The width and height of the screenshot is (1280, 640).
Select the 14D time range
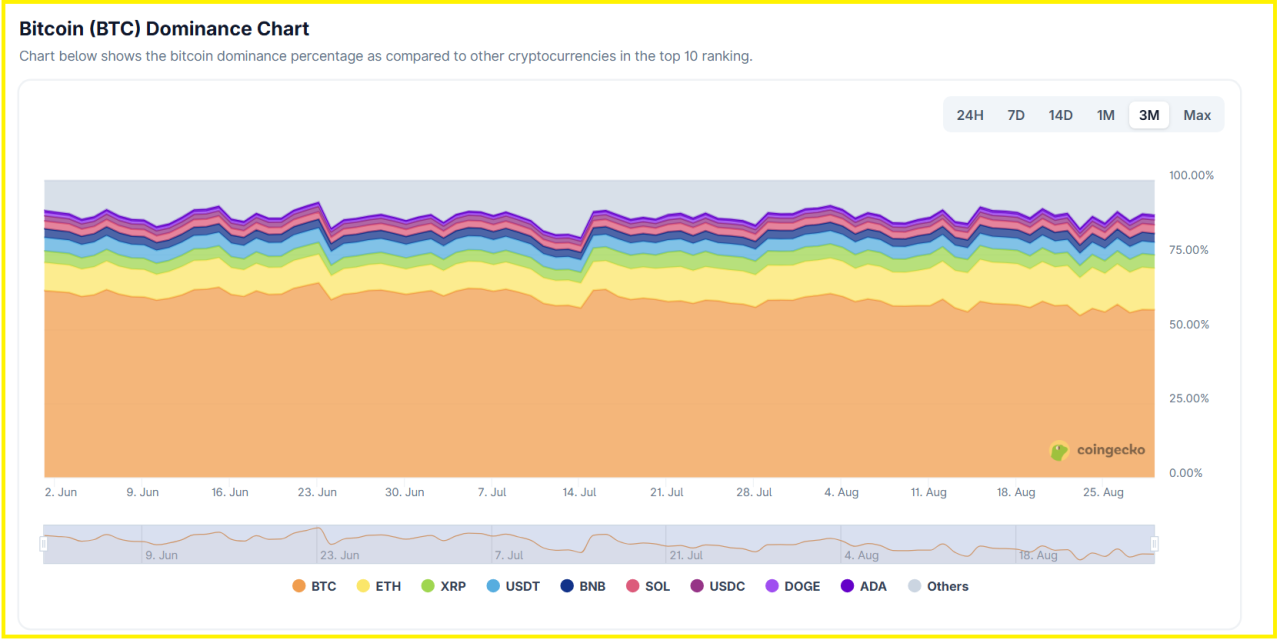pyautogui.click(x=1061, y=115)
